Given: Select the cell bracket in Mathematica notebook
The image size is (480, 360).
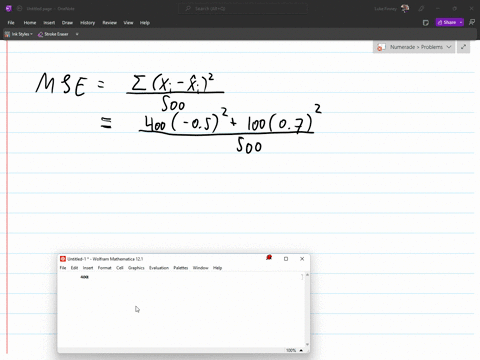Looking at the screenshot, I should pos(302,277).
